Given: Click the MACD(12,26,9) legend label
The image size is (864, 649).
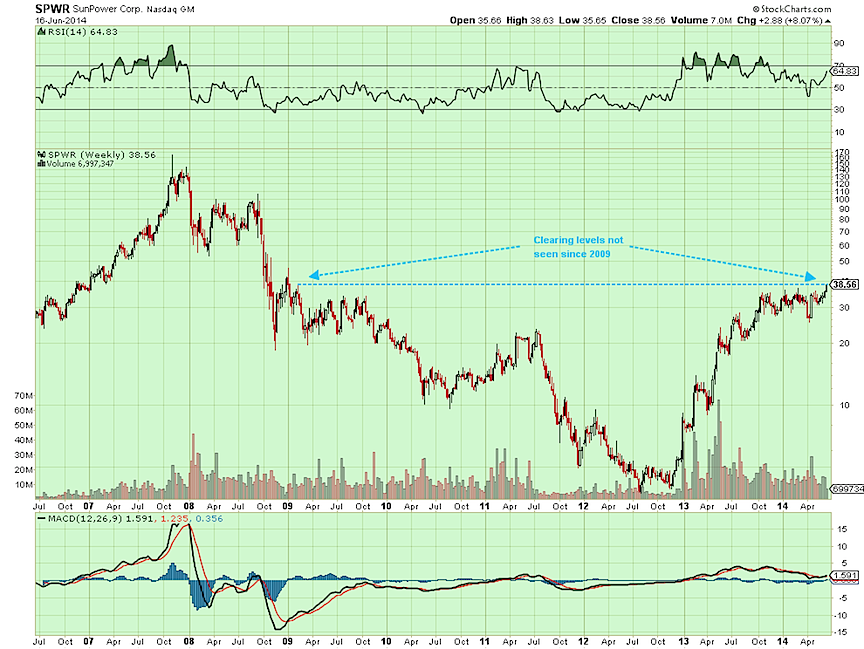Looking at the screenshot, I should (x=85, y=518).
